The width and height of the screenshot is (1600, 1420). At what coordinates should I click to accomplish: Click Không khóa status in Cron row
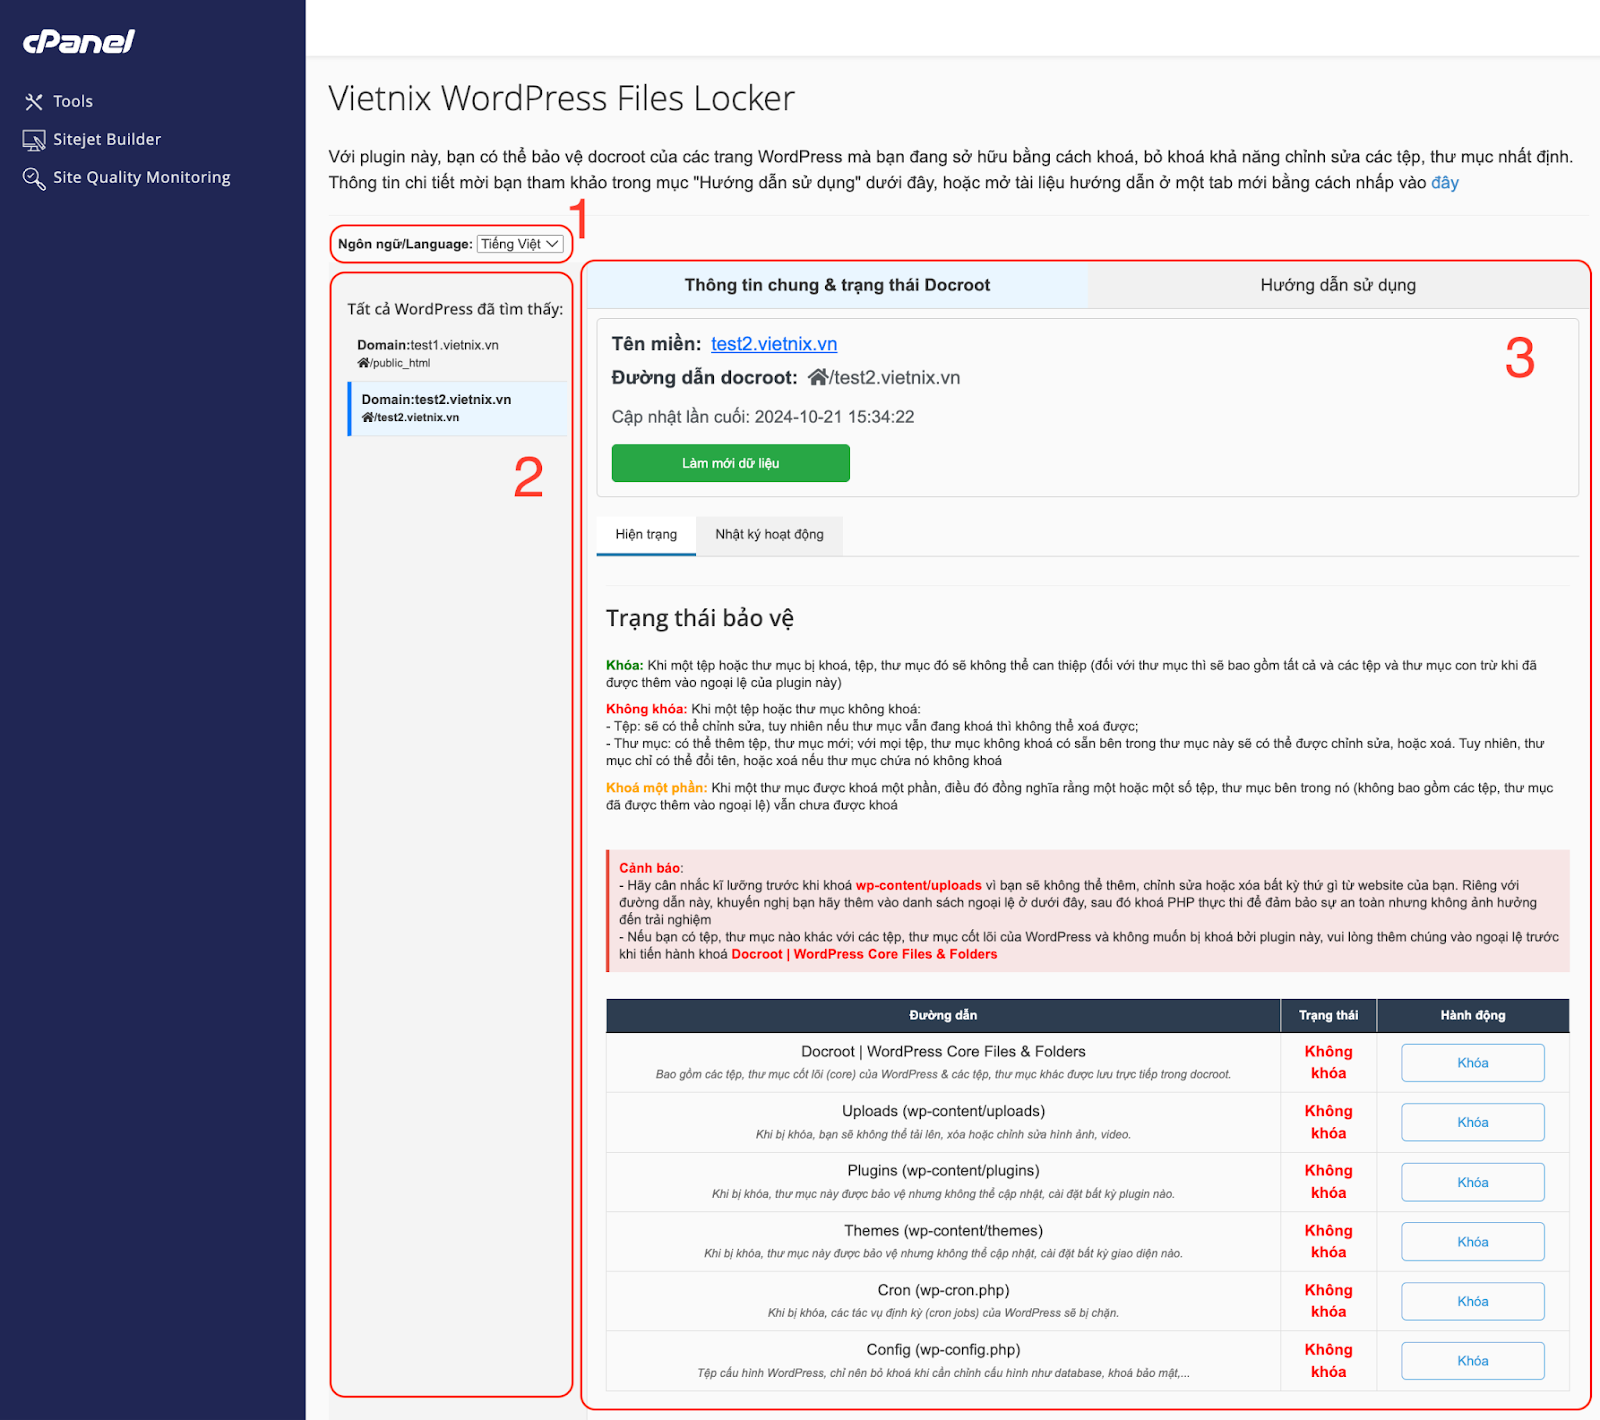[x=1328, y=1301]
